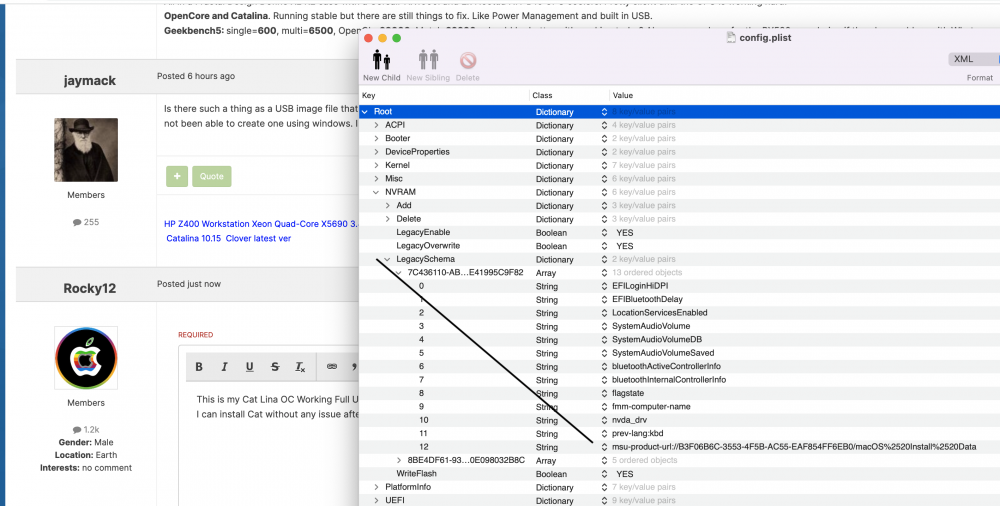Click the fmm-computer-name string value
The width and height of the screenshot is (1000, 506).
point(651,406)
